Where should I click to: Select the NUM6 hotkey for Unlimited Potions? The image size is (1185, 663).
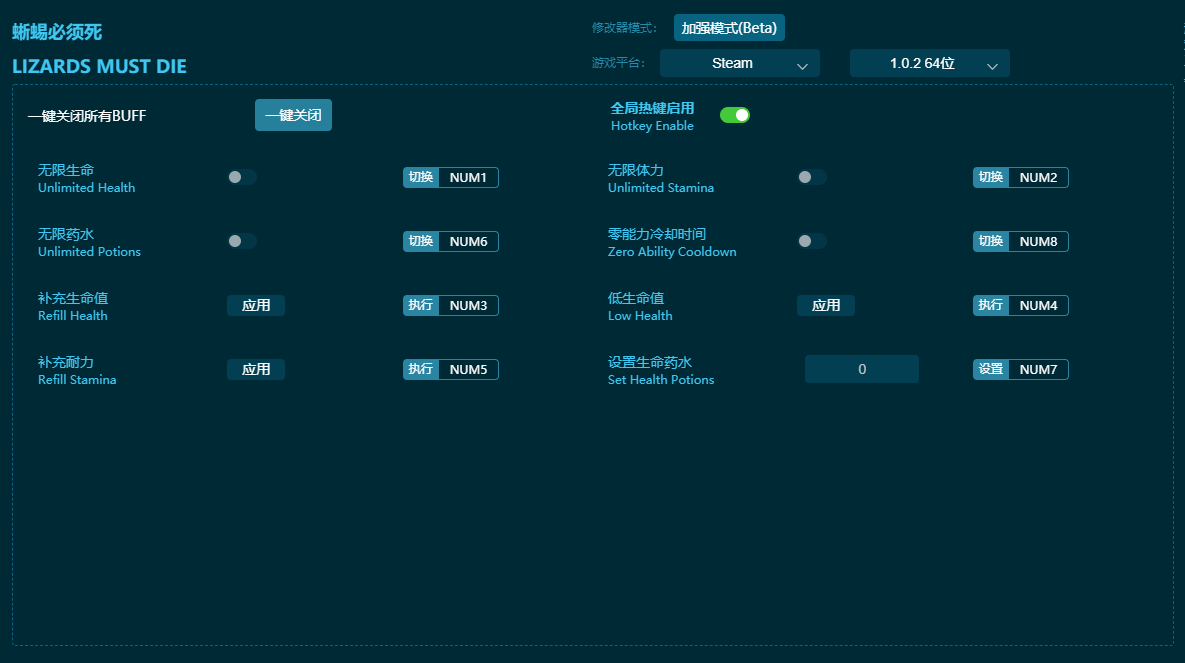468,241
